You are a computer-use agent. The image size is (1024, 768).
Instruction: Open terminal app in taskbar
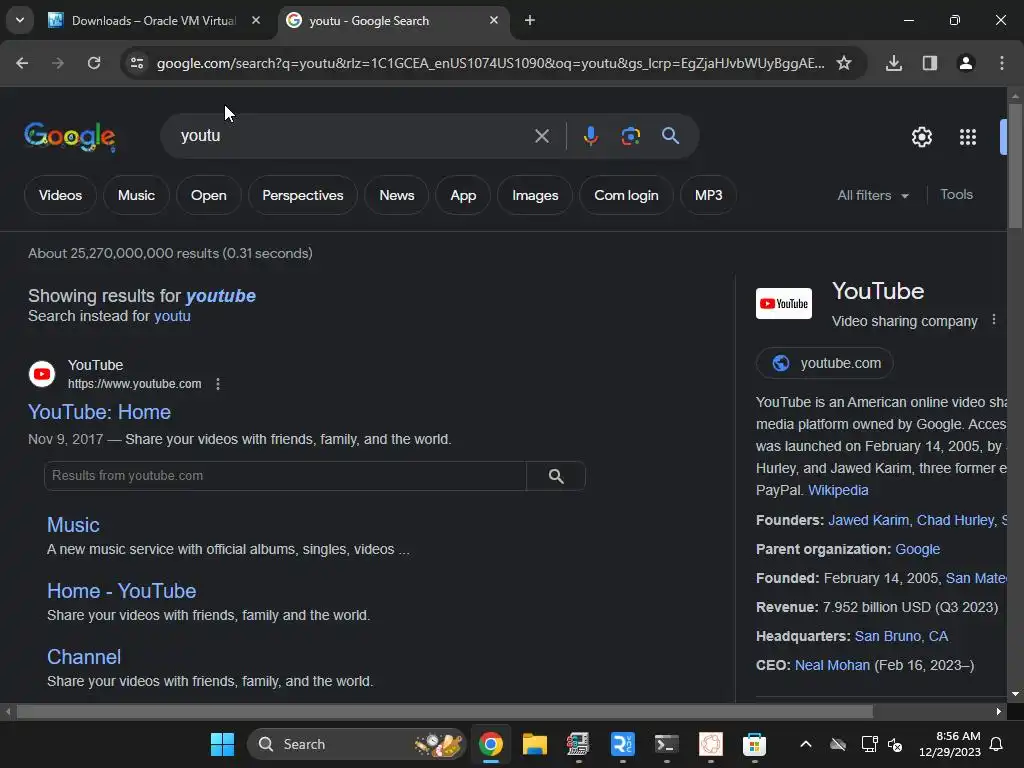click(x=666, y=744)
